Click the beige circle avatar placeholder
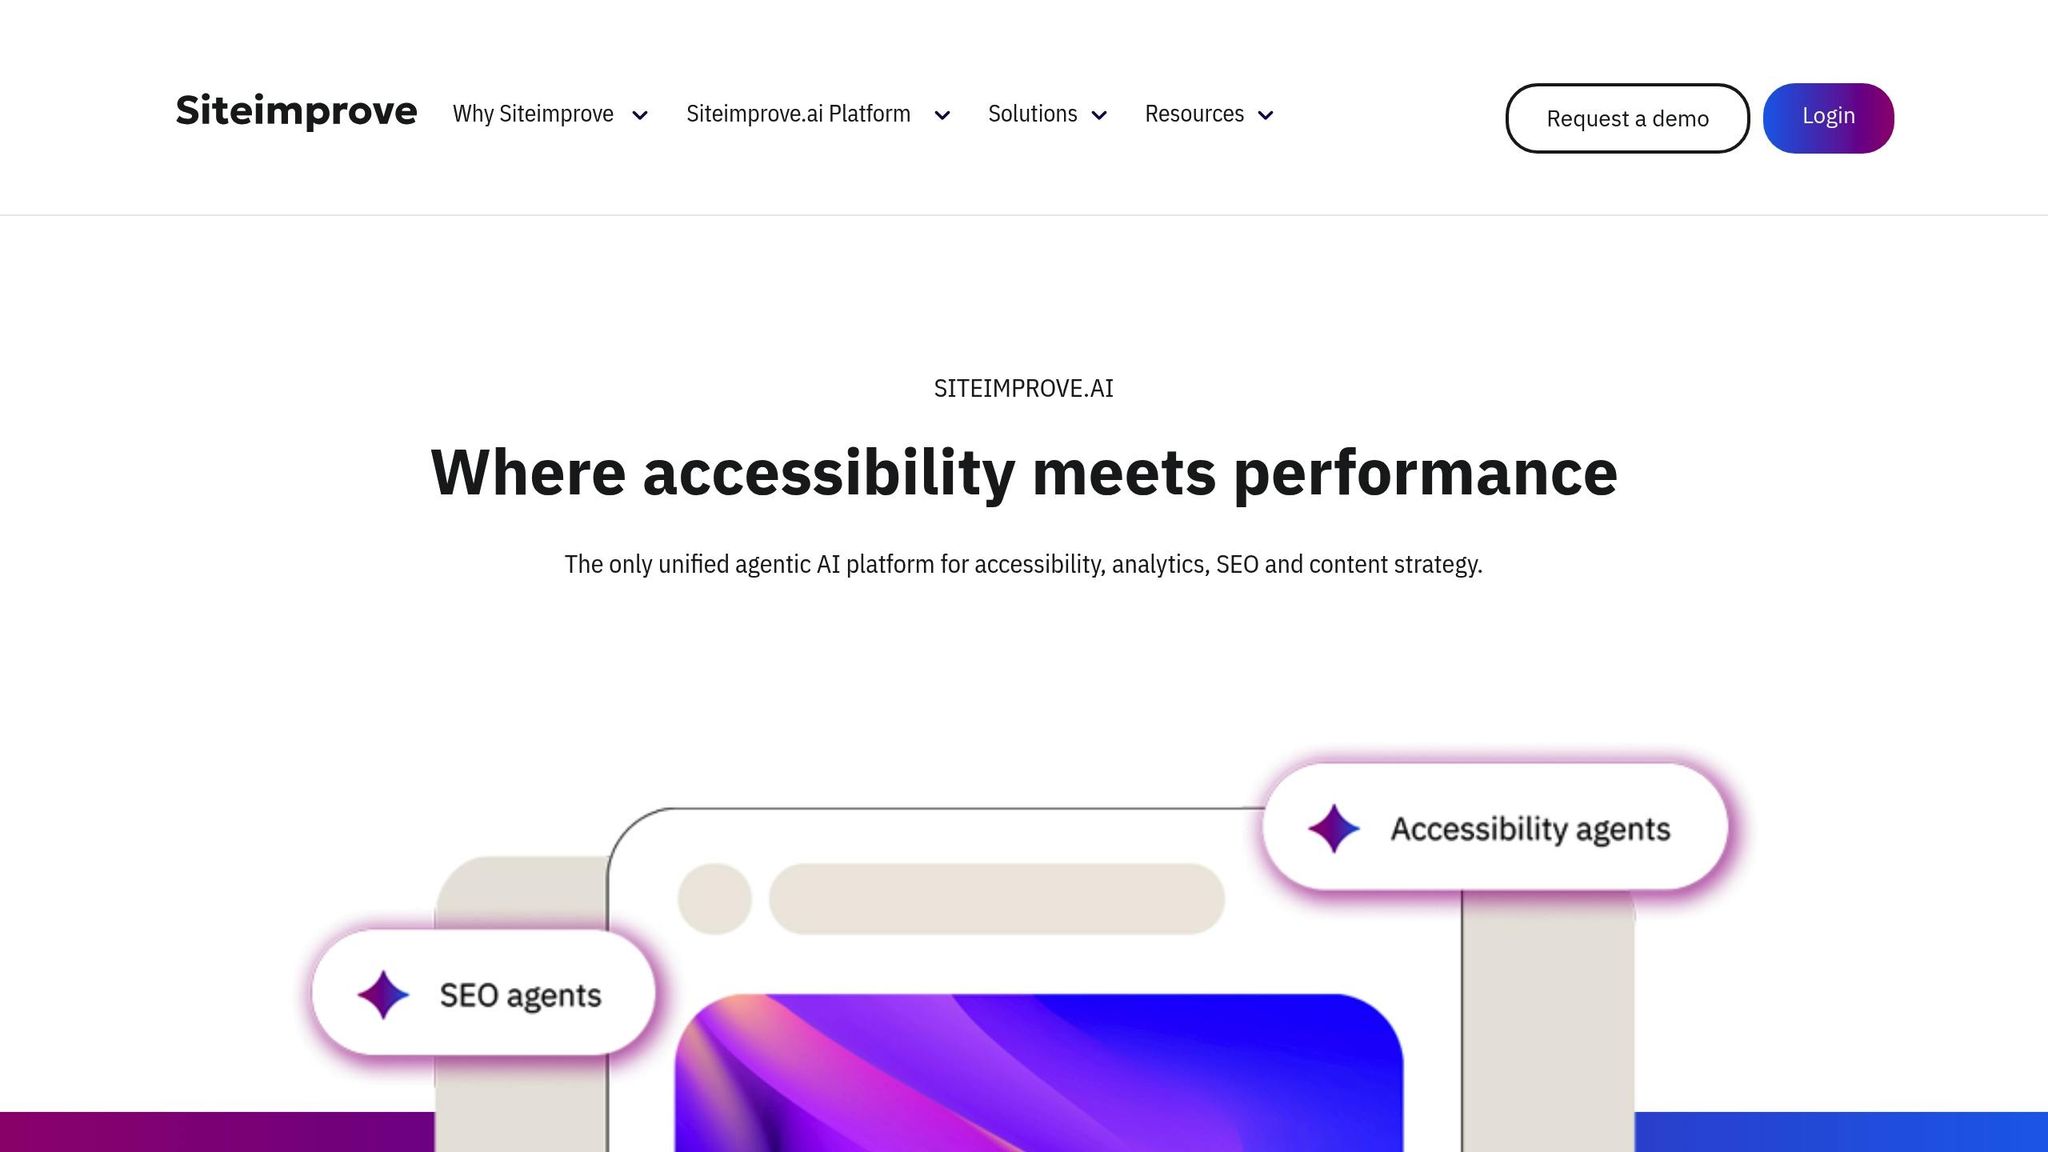Viewport: 2048px width, 1152px height. 715,899
